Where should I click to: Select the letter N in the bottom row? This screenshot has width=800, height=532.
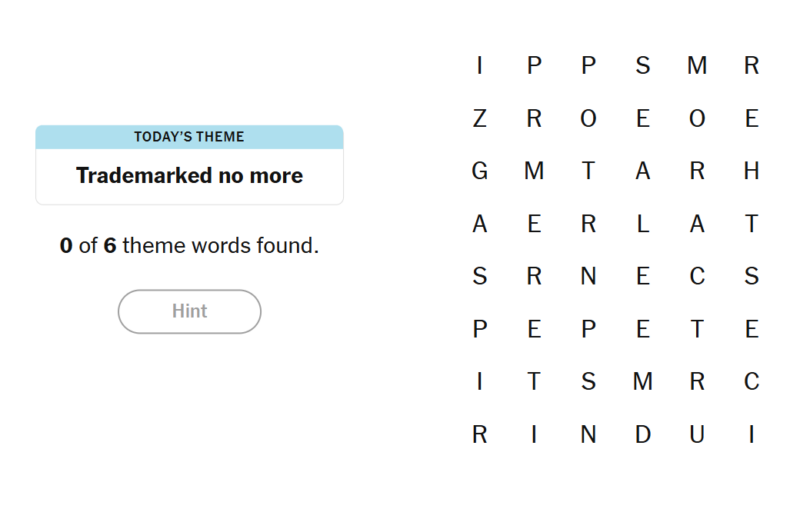point(589,435)
